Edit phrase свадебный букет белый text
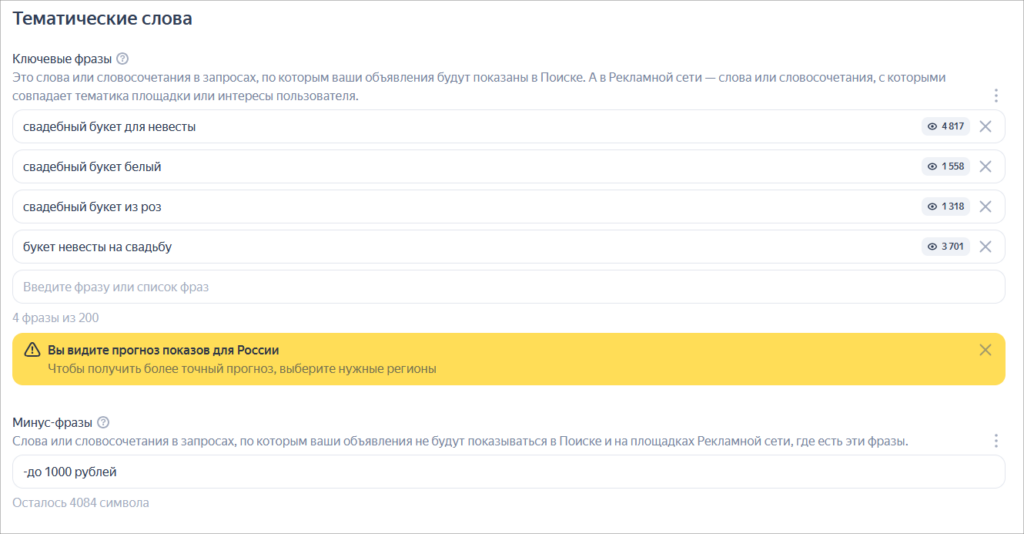This screenshot has width=1024, height=534. (92, 167)
